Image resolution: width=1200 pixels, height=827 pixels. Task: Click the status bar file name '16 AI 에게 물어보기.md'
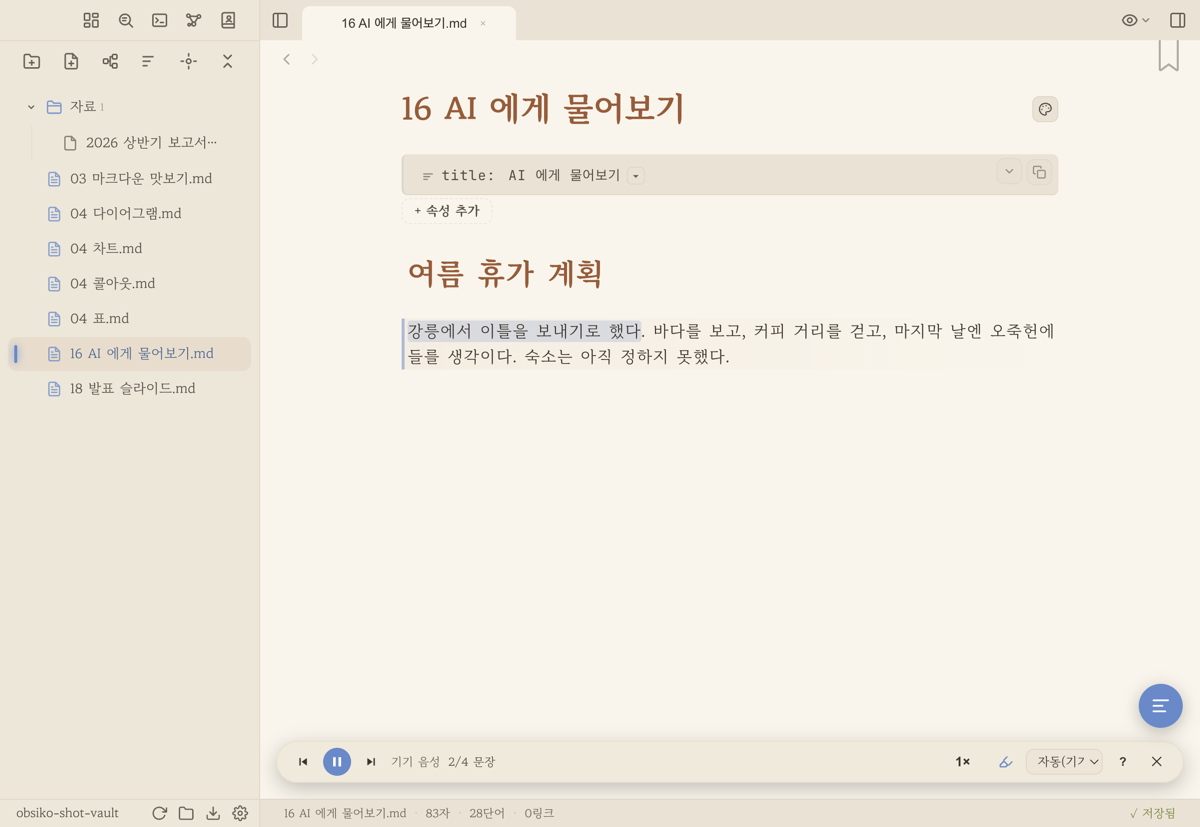coord(345,813)
